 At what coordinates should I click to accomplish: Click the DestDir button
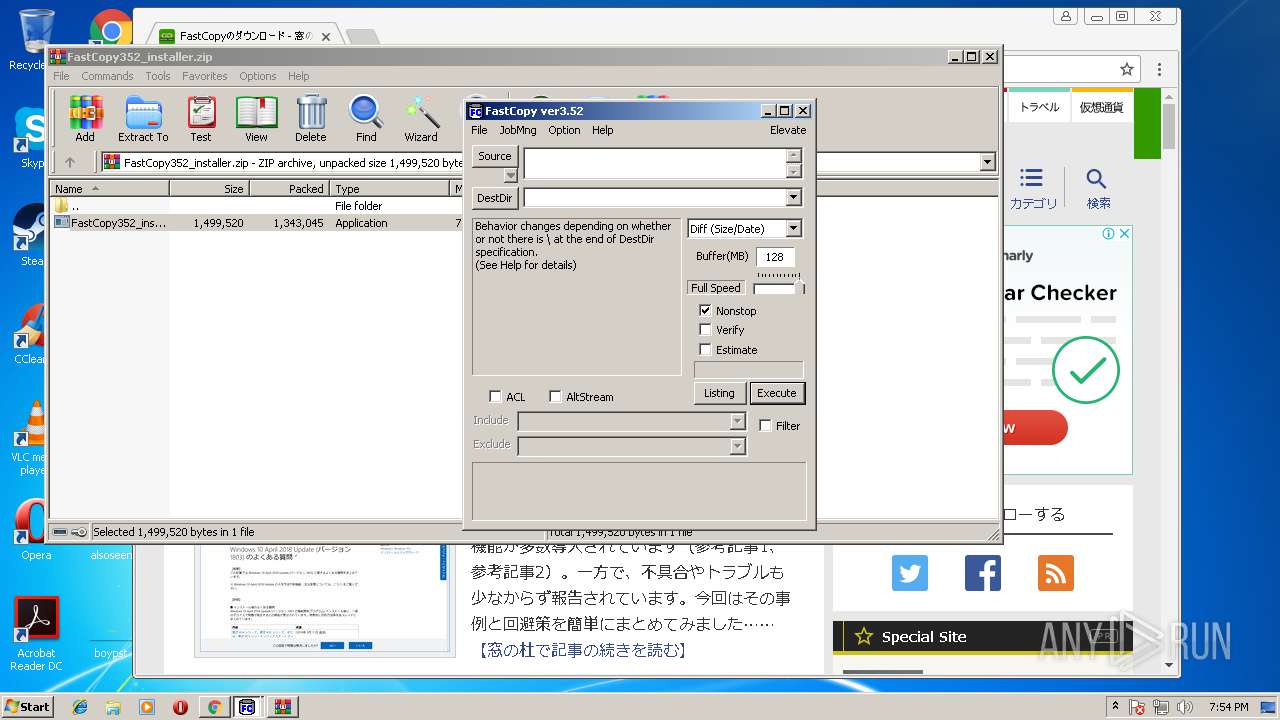(x=494, y=198)
